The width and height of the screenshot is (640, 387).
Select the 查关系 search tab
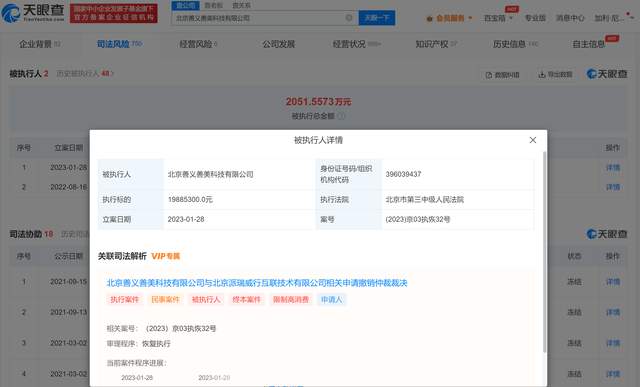241,5
